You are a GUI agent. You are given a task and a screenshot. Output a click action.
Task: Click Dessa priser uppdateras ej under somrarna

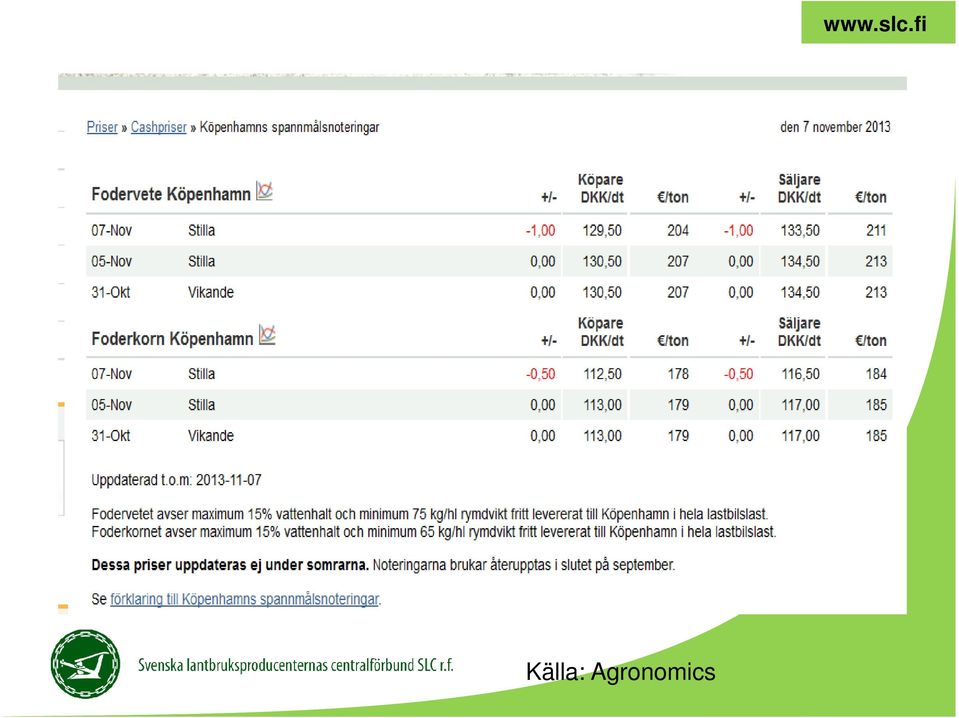point(230,565)
